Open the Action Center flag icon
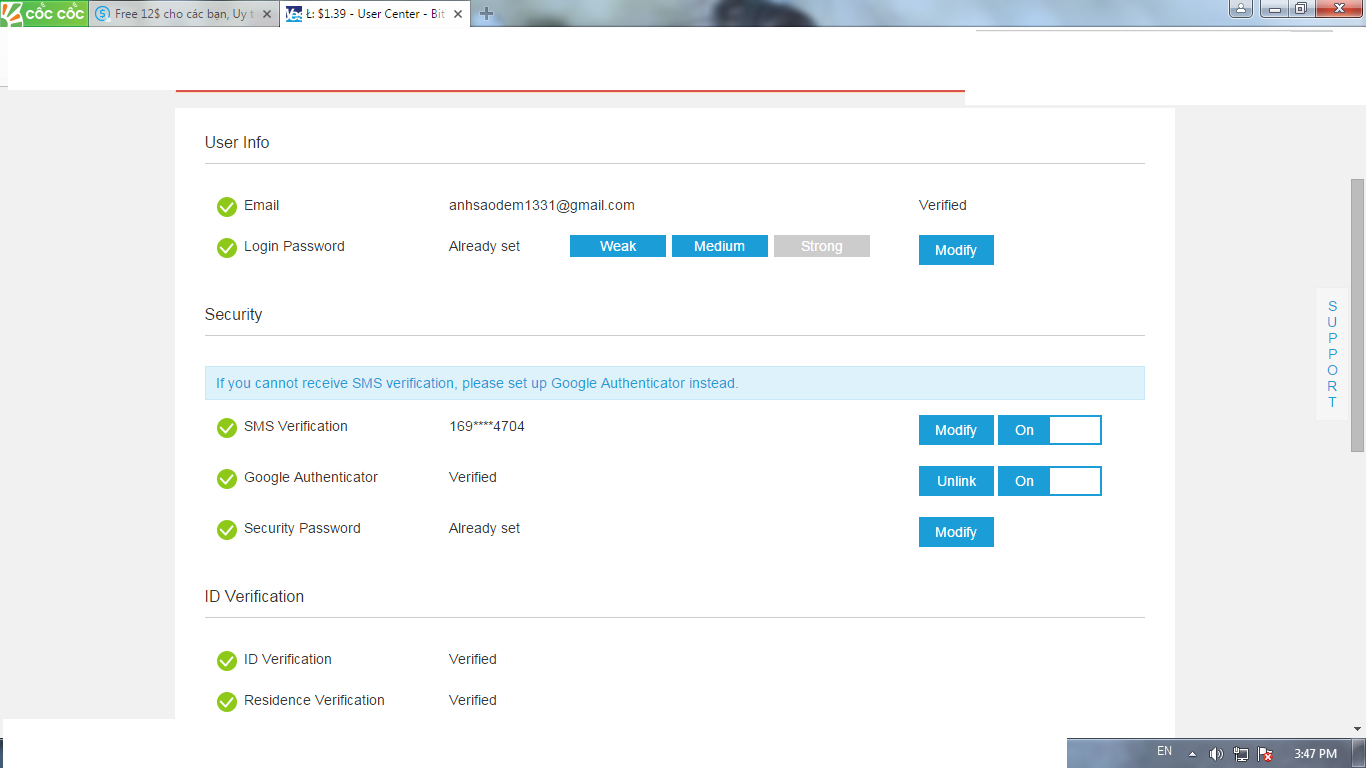 coord(1265,754)
